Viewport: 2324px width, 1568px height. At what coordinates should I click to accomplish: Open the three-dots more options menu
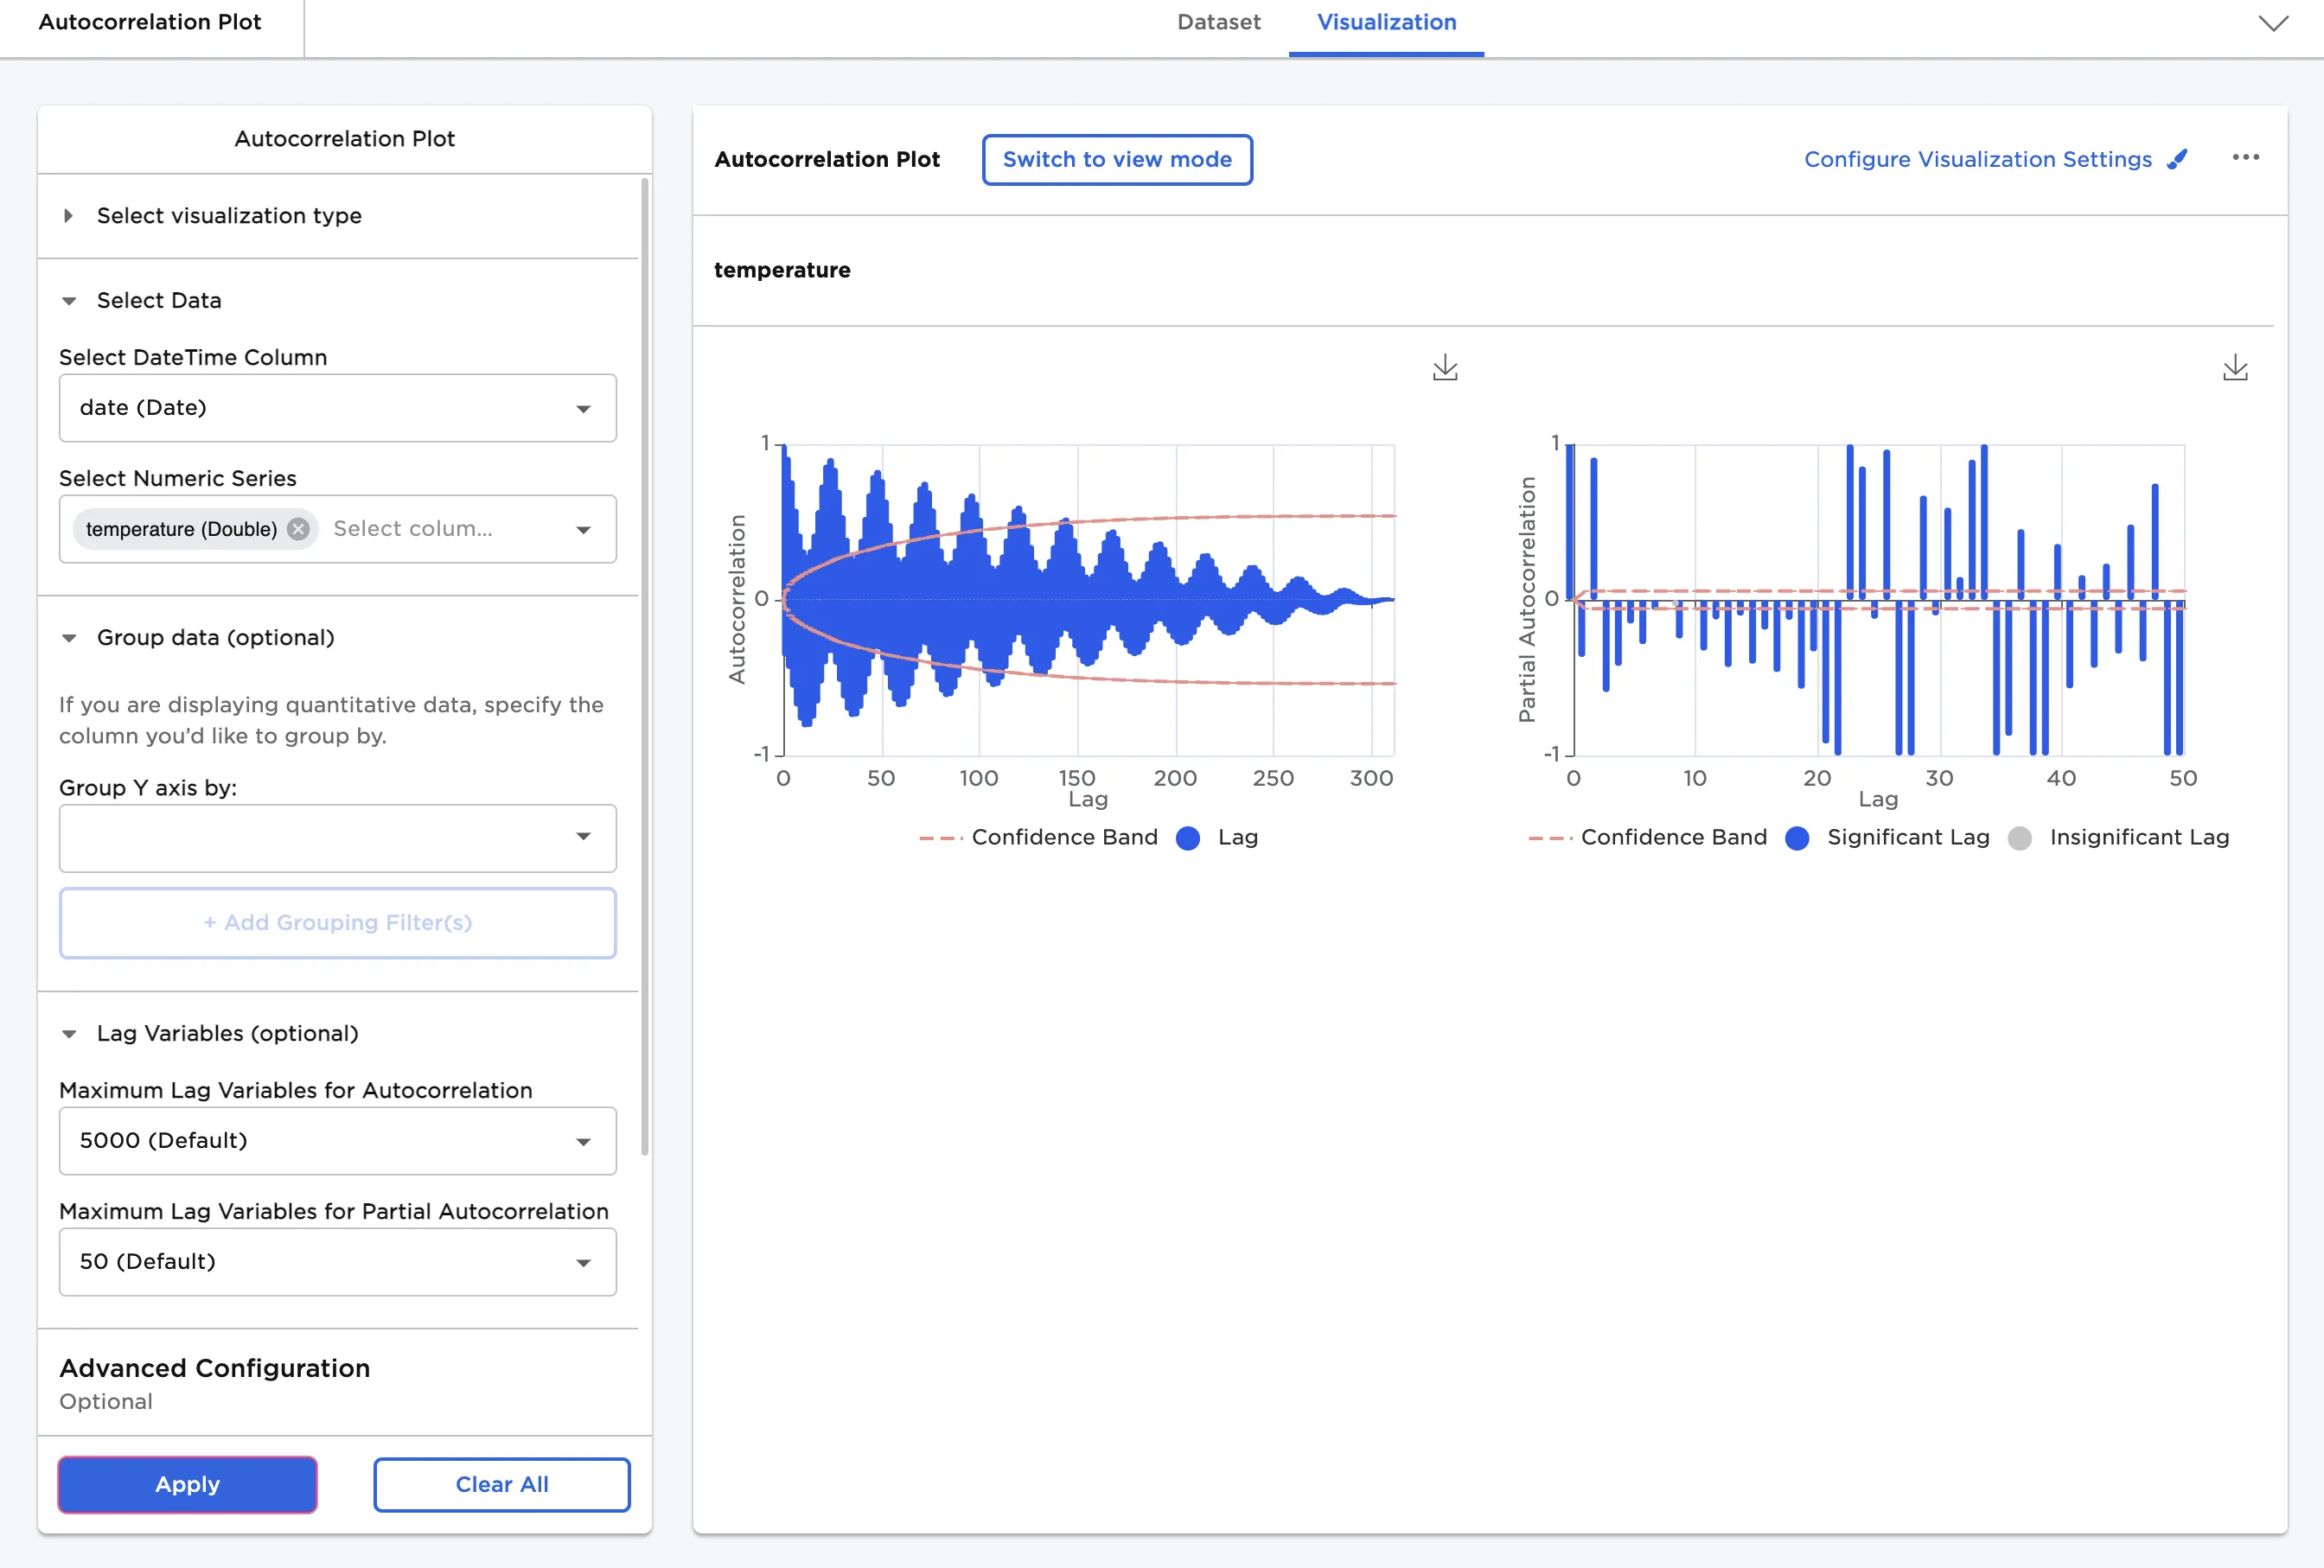pyautogui.click(x=2245, y=157)
